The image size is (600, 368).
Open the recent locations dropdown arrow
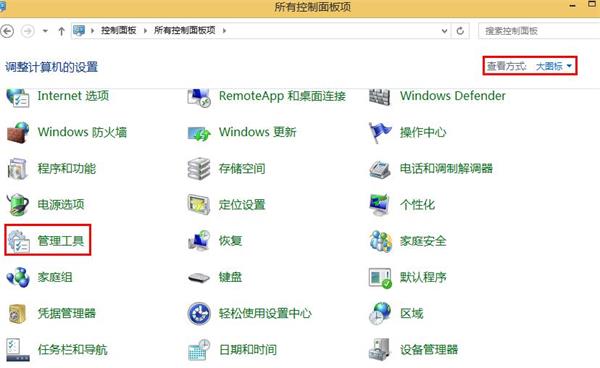[45, 31]
